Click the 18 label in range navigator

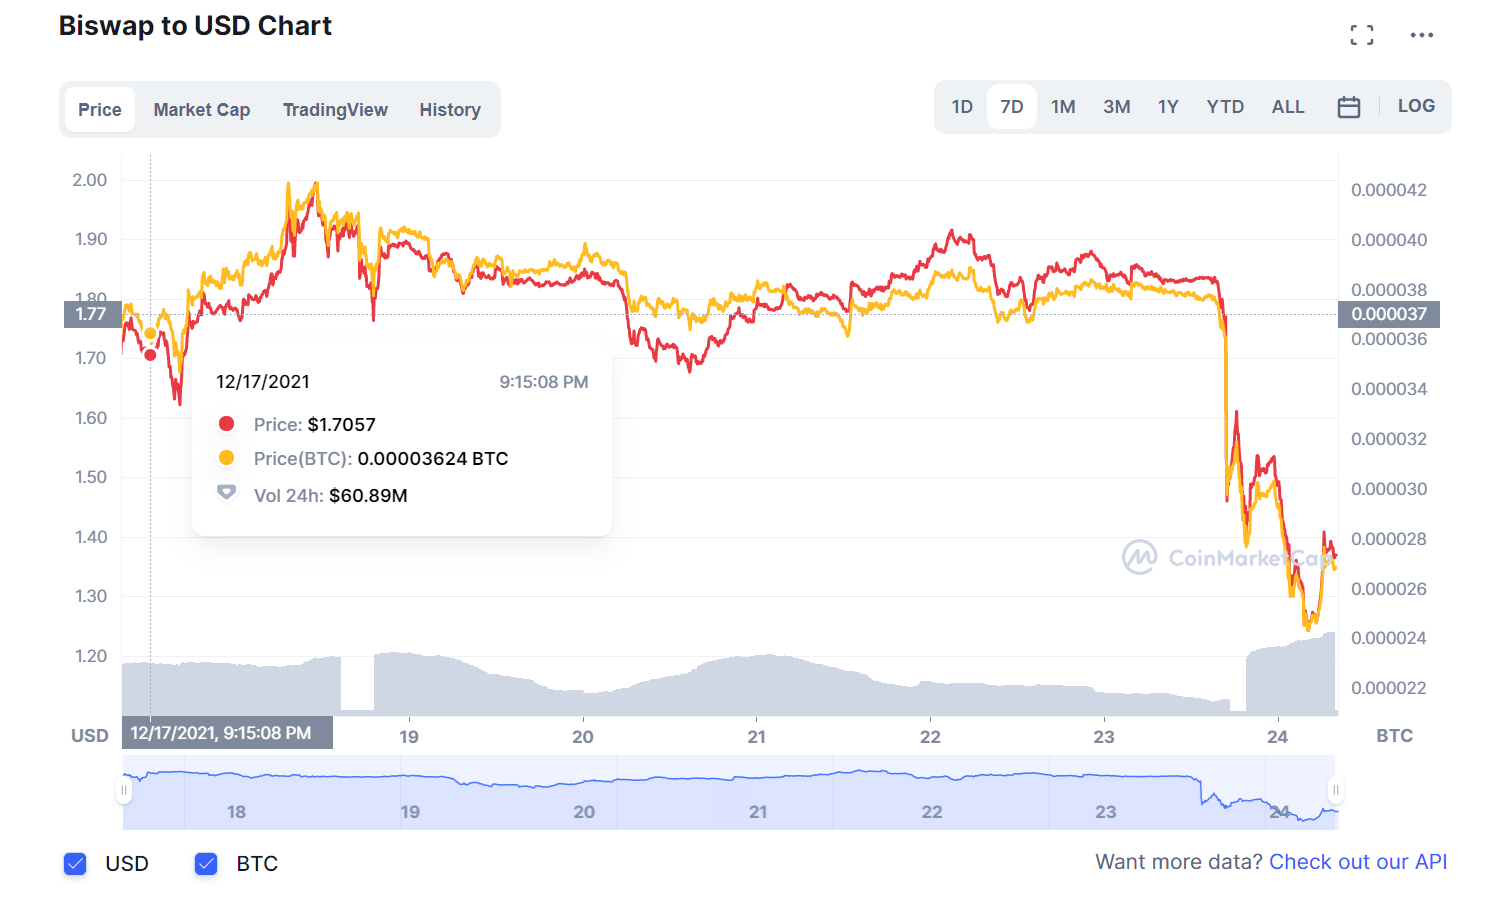[236, 812]
